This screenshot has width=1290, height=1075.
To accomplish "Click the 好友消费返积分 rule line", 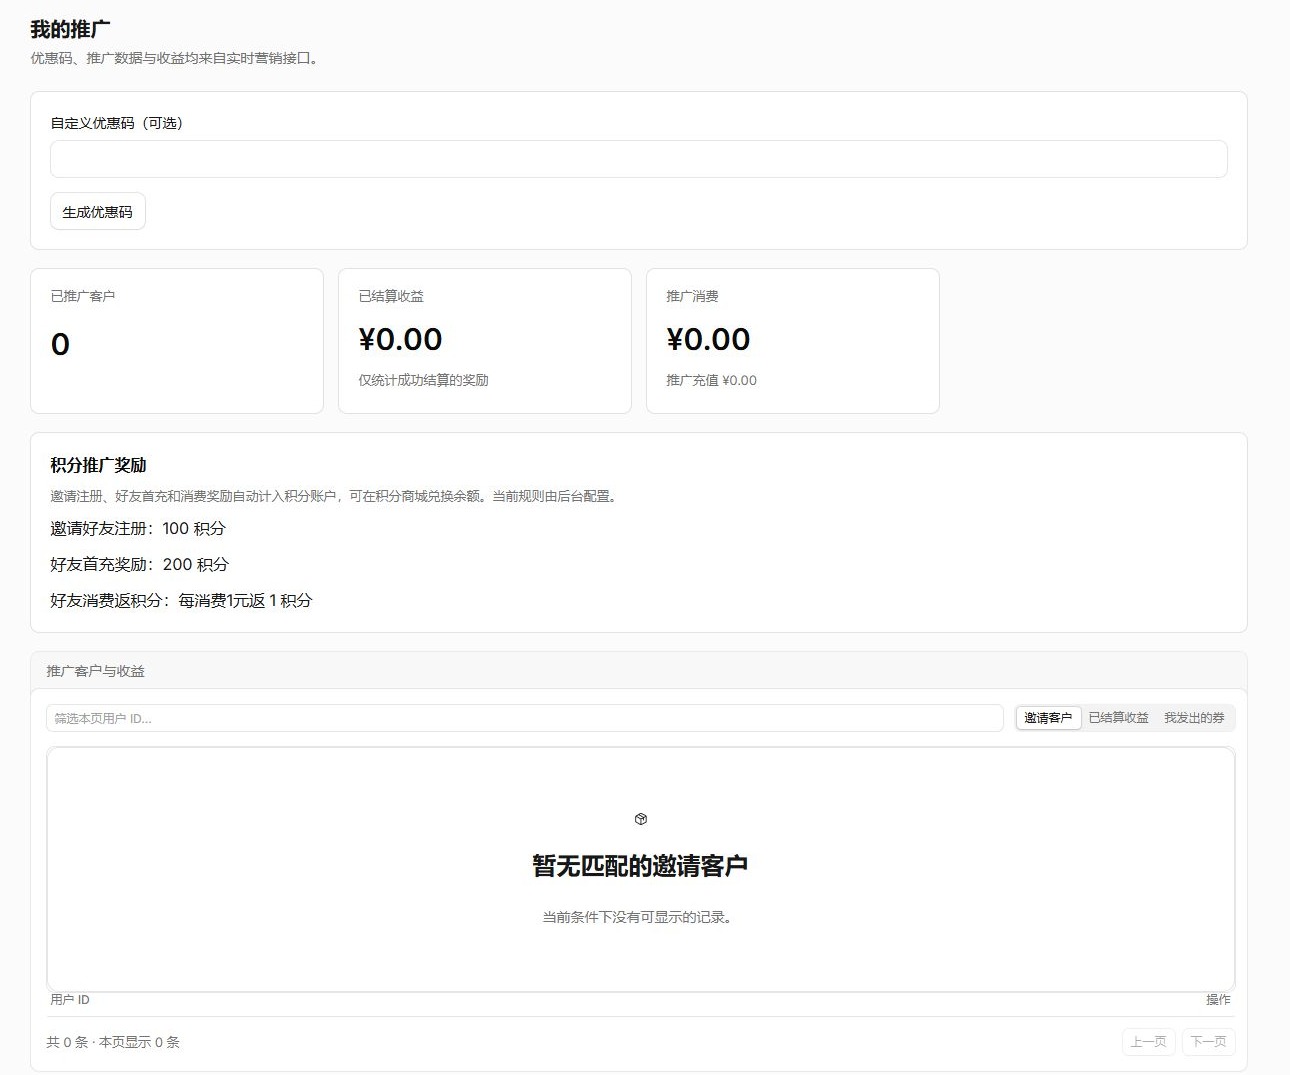I will click(181, 600).
